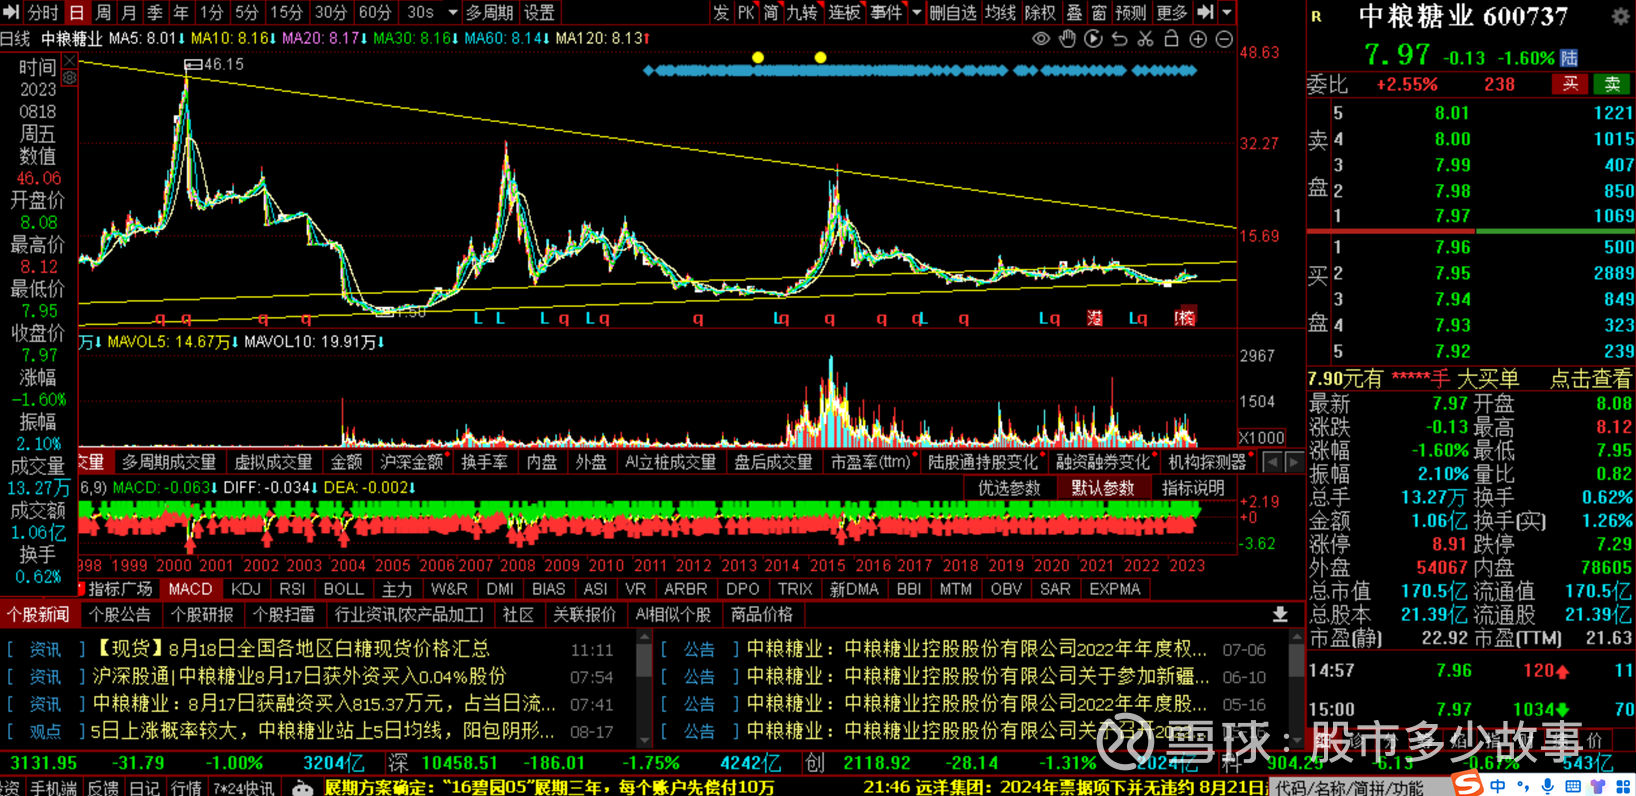Click the red 买 buy button
The width and height of the screenshot is (1636, 796).
[1570, 84]
